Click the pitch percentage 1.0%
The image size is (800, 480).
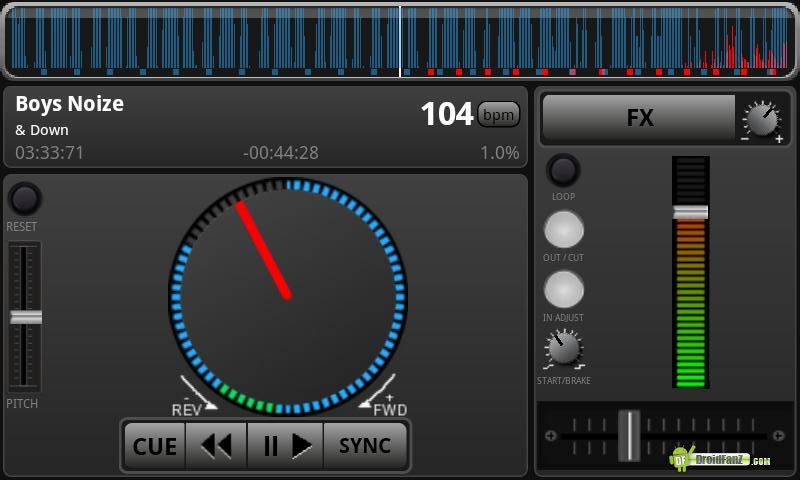tap(499, 153)
